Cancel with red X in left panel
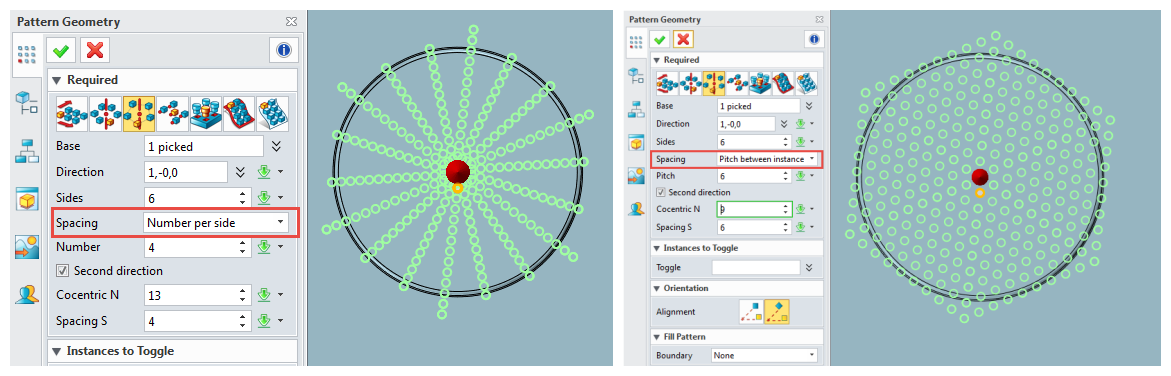The width and height of the screenshot is (1171, 376). (95, 51)
